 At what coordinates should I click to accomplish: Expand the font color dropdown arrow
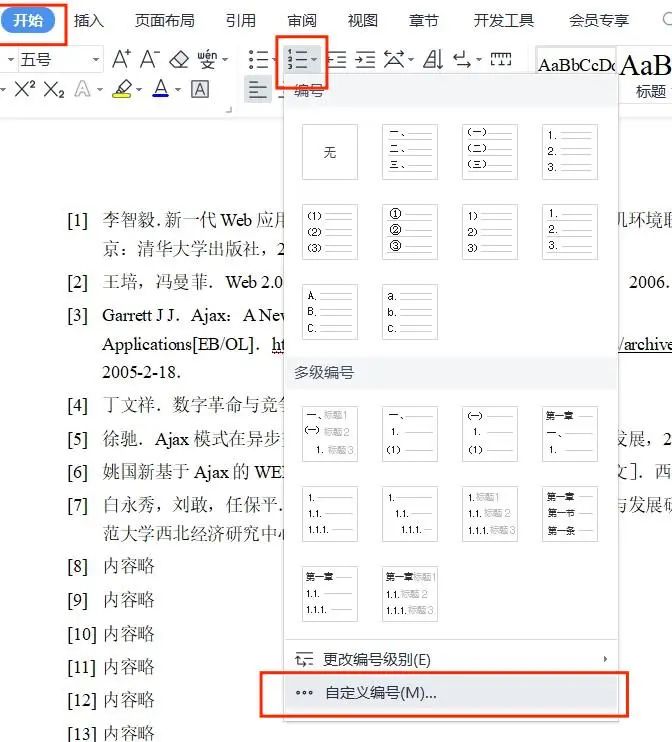coord(178,89)
